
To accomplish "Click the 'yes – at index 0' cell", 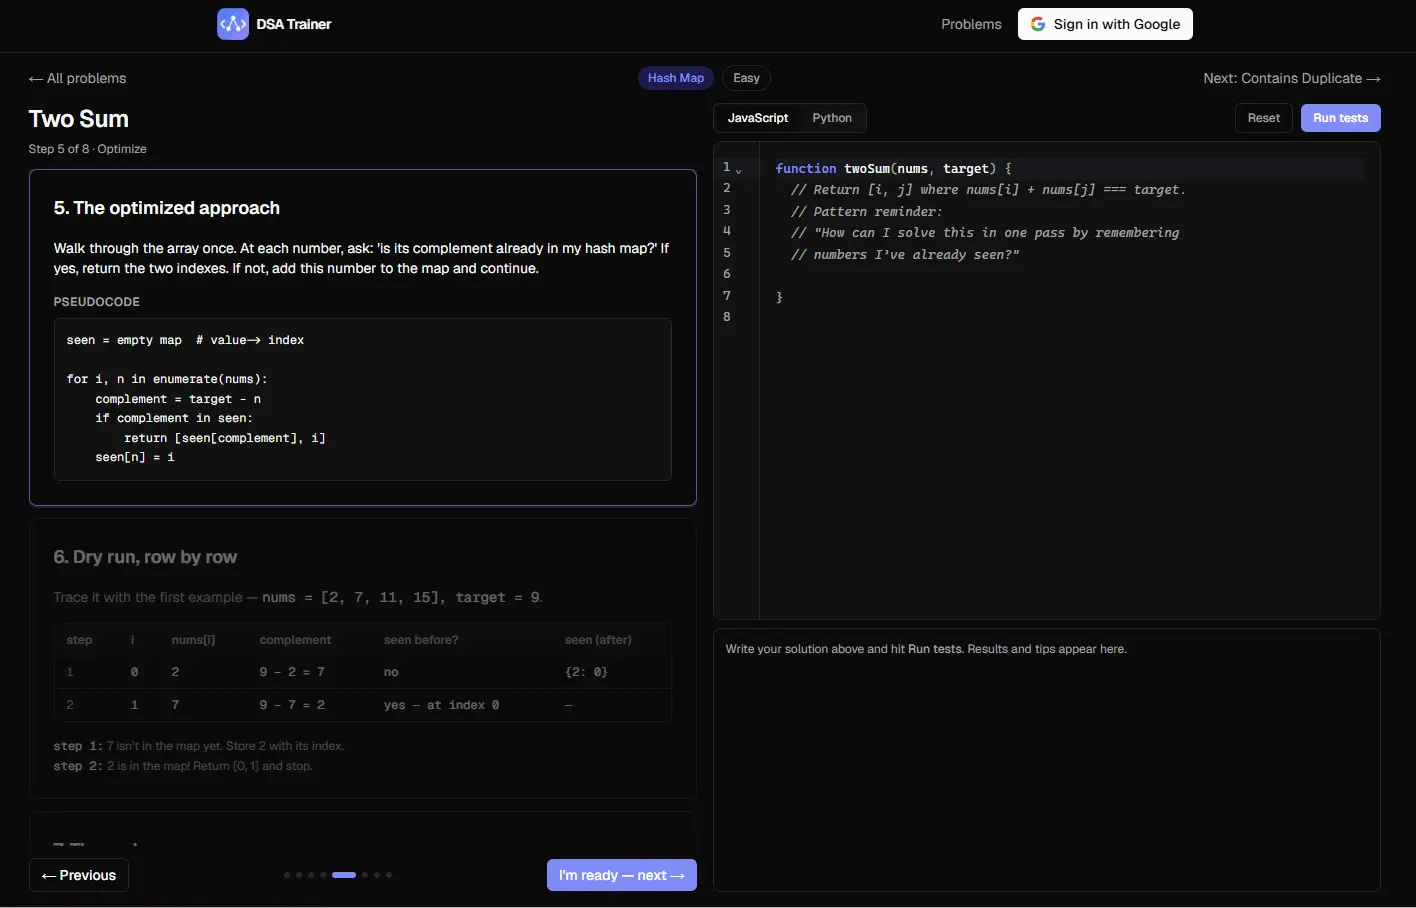I will coord(442,705).
